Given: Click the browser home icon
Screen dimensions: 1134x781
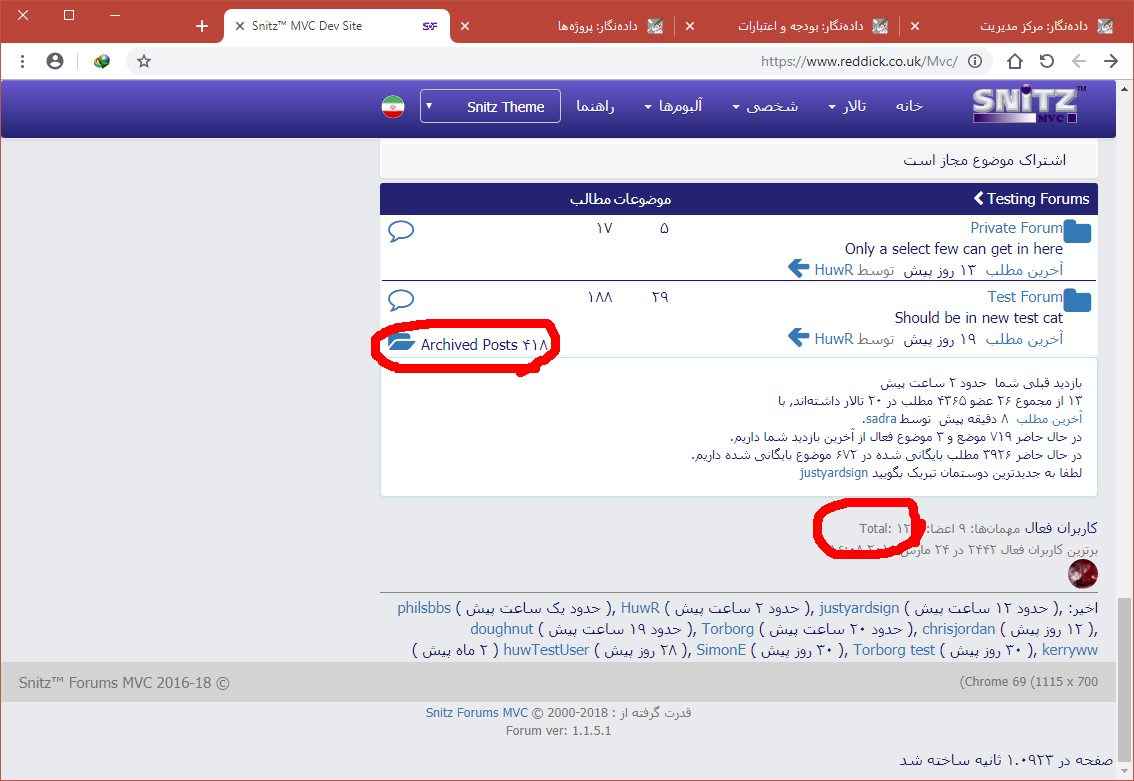Looking at the screenshot, I should 1015,61.
